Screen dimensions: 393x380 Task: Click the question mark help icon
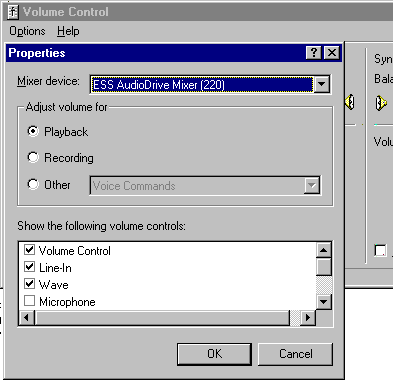[313, 53]
